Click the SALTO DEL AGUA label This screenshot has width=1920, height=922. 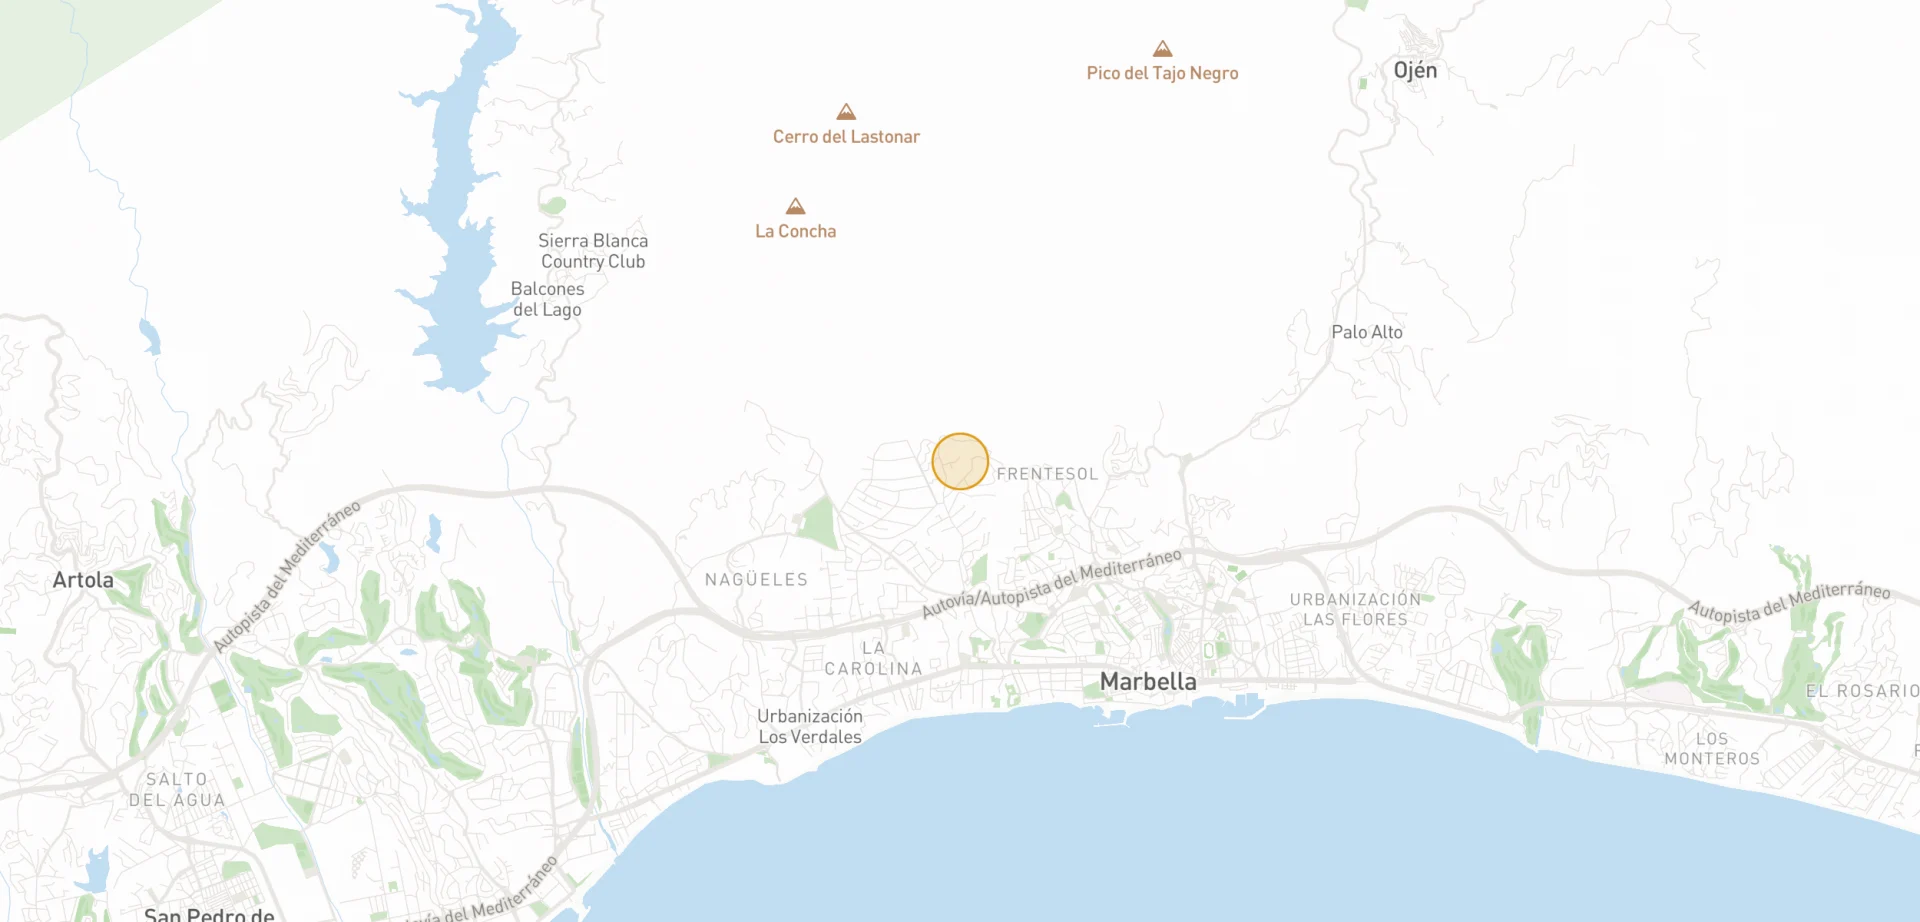[177, 790]
